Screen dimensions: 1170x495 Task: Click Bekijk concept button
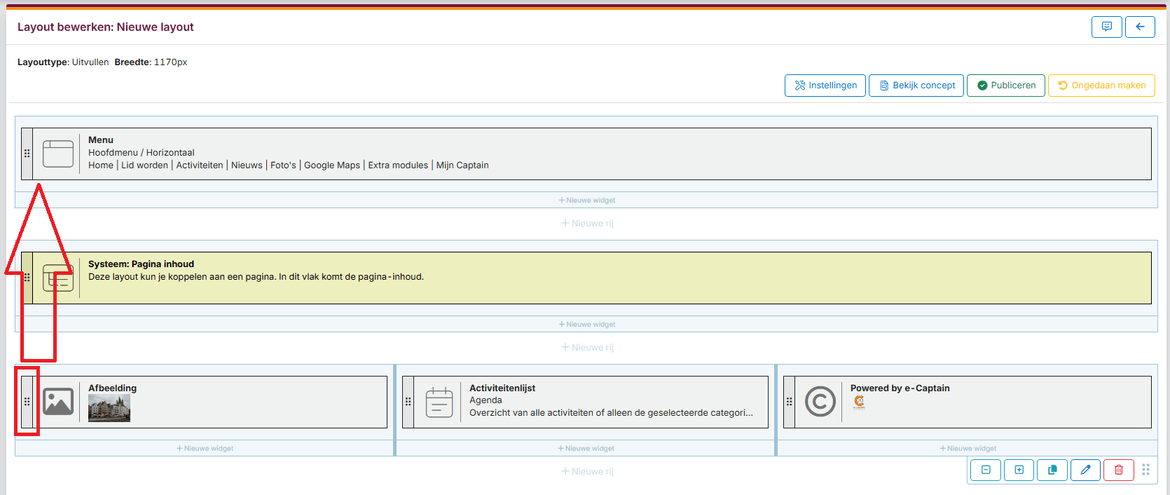(916, 86)
